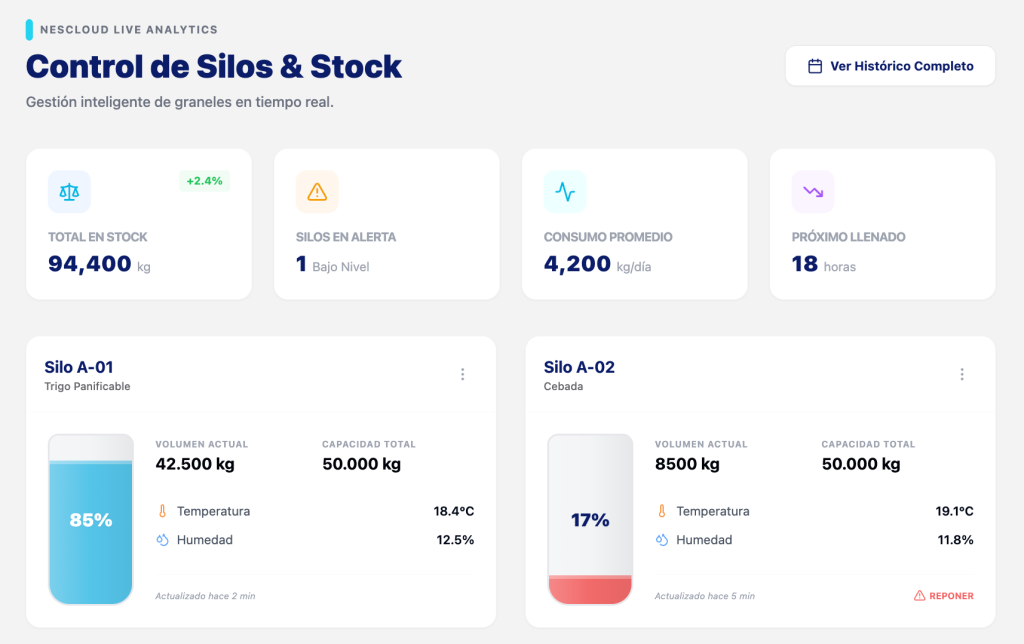Click the red low-level zone on Silo A-02 tank
Viewport: 1024px width, 644px height.
coord(590,590)
